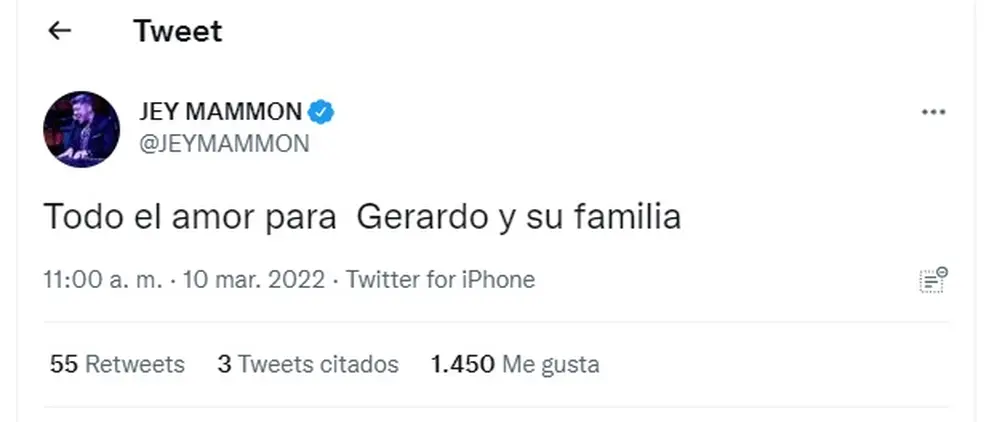The width and height of the screenshot is (997, 422).
Task: Select the tweet text about Gerardo
Action: pyautogui.click(x=362, y=217)
